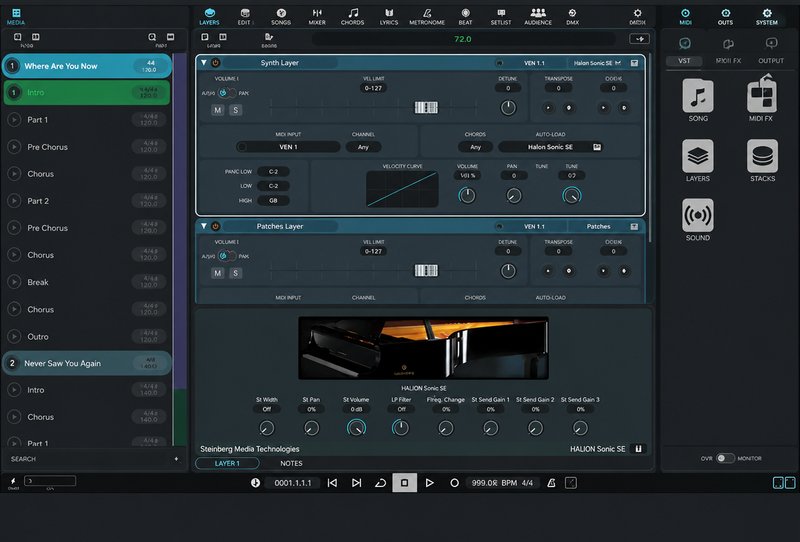Viewport: 800px width, 542px height.
Task: Open the Beat view
Action: [x=465, y=16]
